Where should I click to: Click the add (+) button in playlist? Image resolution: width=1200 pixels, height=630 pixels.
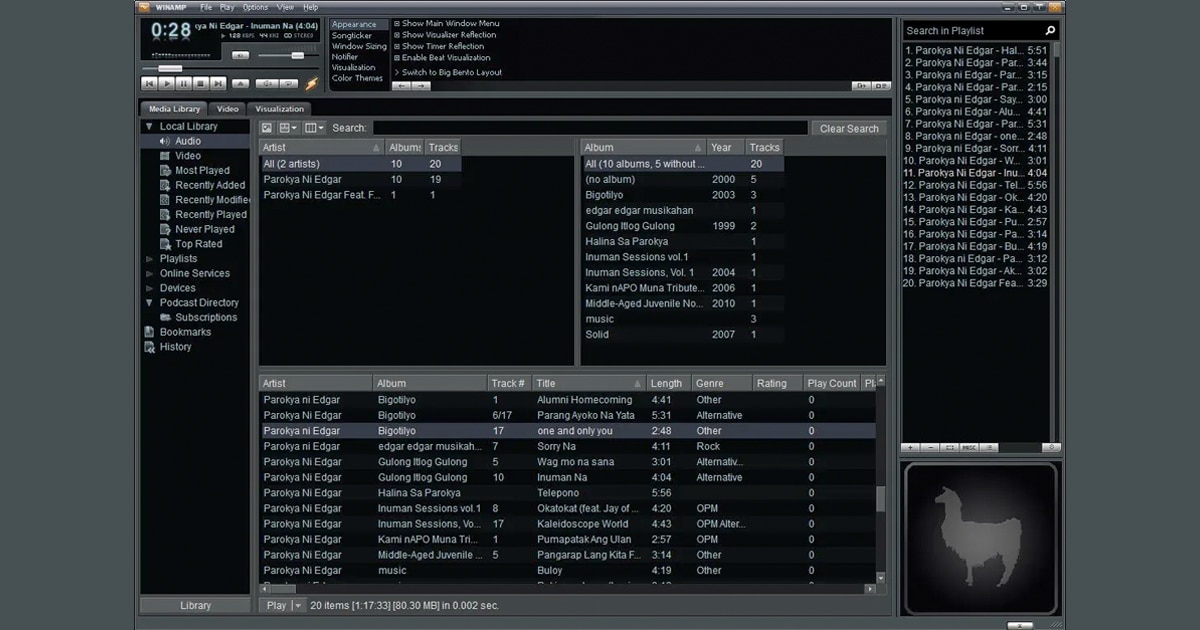(x=911, y=447)
